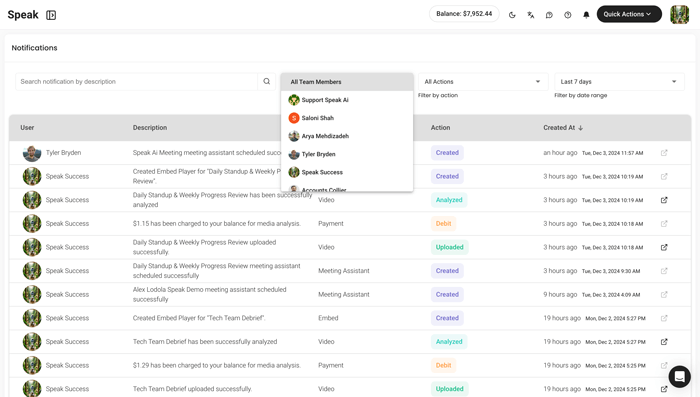This screenshot has width=700, height=397.
Task: Open link for Tech Team Debrief analyzed row
Action: point(664,342)
